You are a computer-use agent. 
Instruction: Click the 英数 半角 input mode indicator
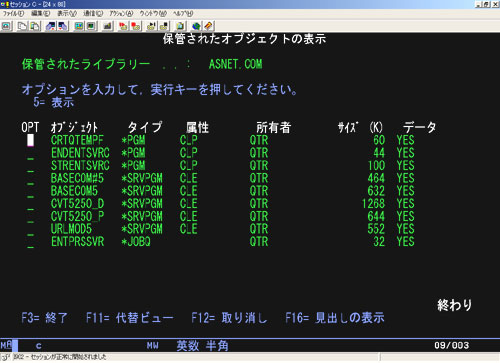202,346
